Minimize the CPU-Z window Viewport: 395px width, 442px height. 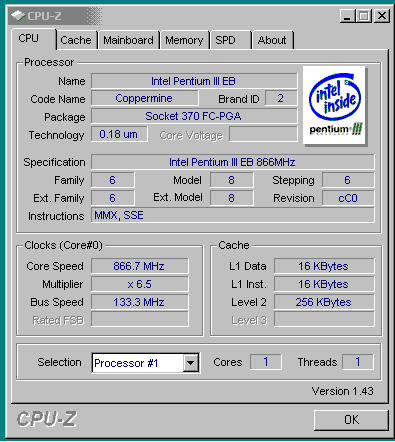pos(347,16)
